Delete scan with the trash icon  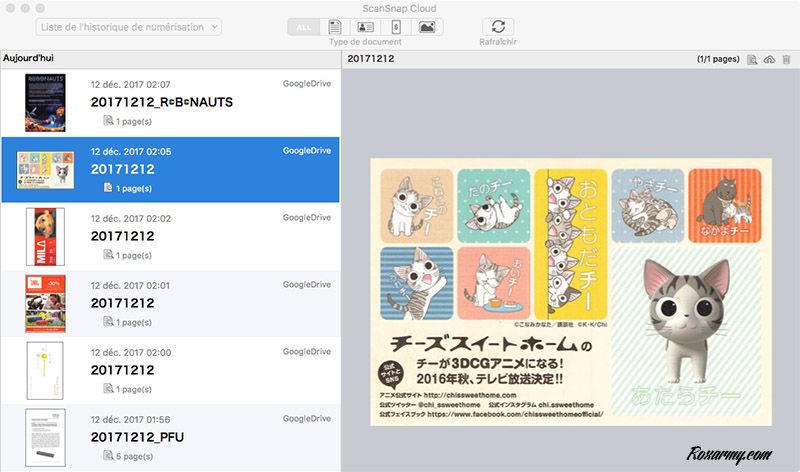coord(785,60)
